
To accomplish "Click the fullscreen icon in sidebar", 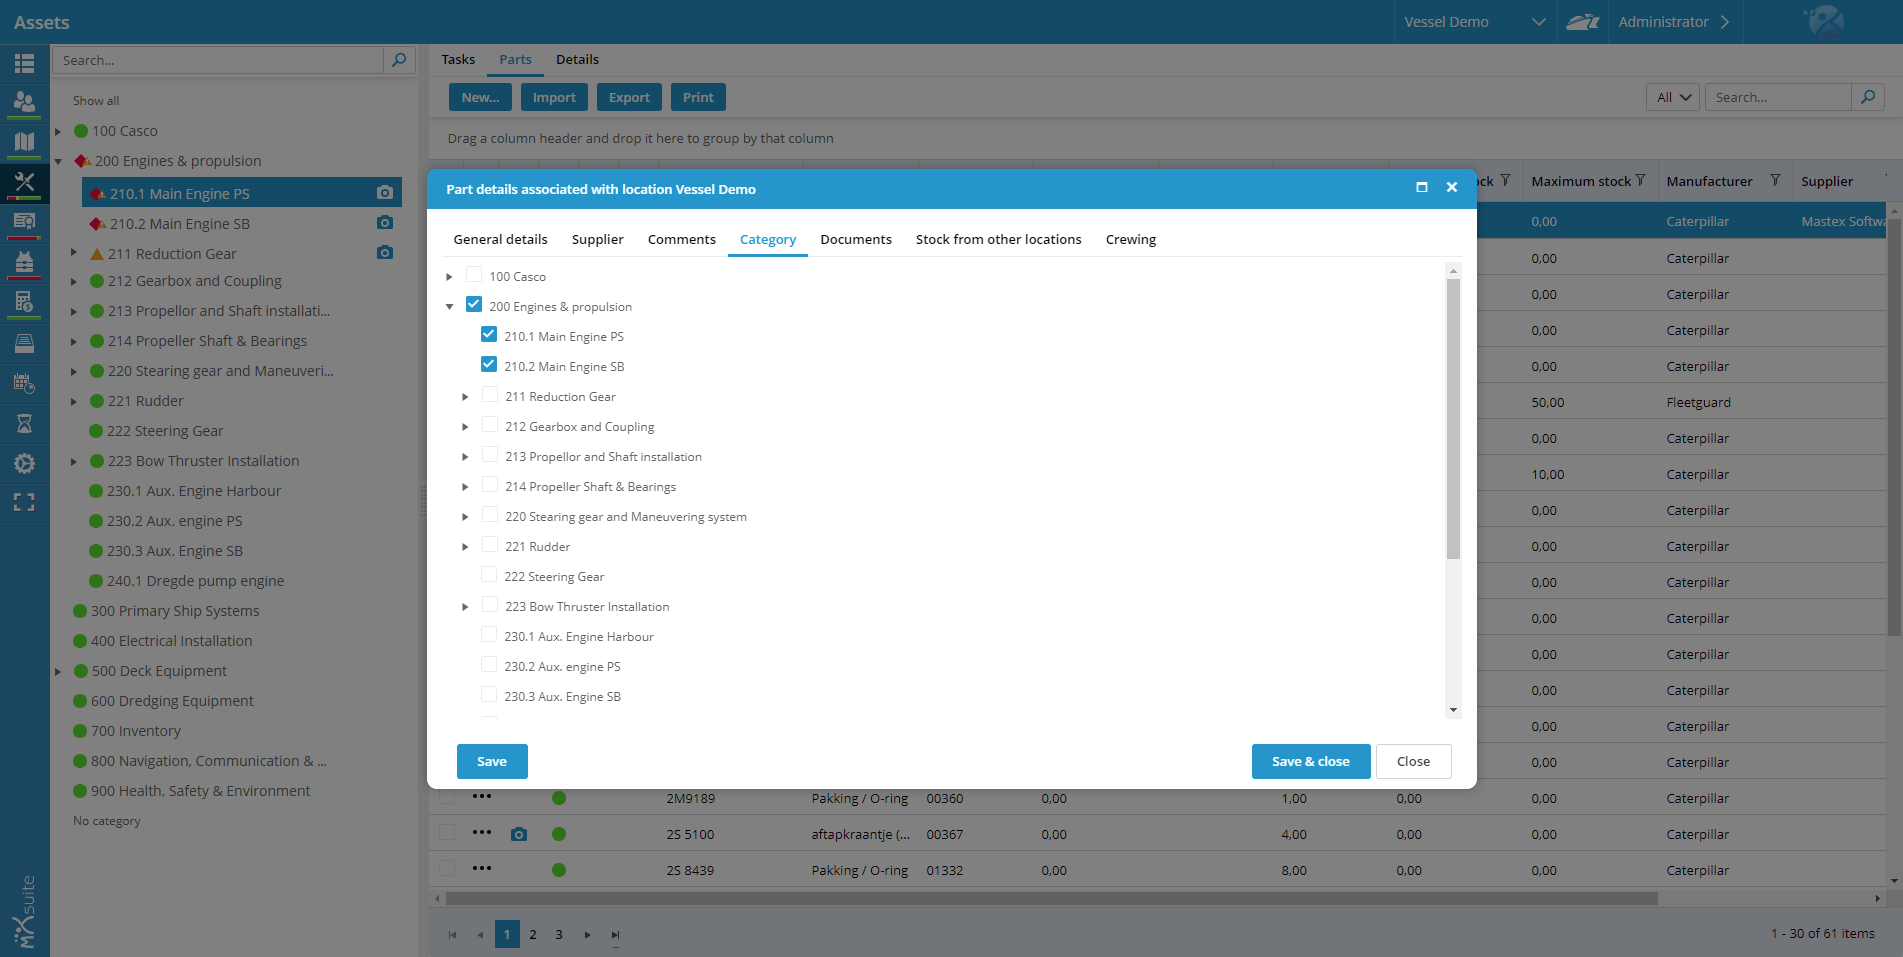I will tap(24, 502).
